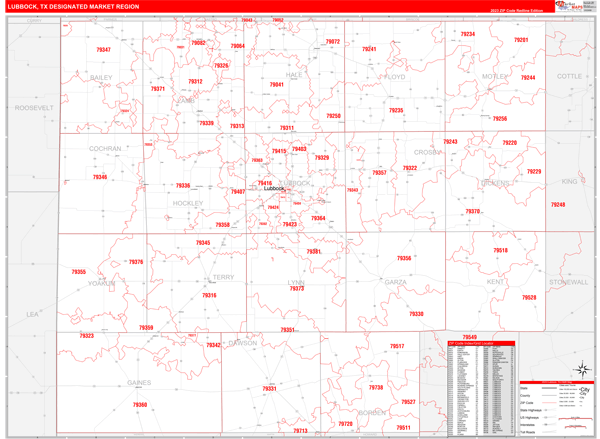Select the ROOSEVELT county label
Viewport: 600px width, 439px height.
34,108
